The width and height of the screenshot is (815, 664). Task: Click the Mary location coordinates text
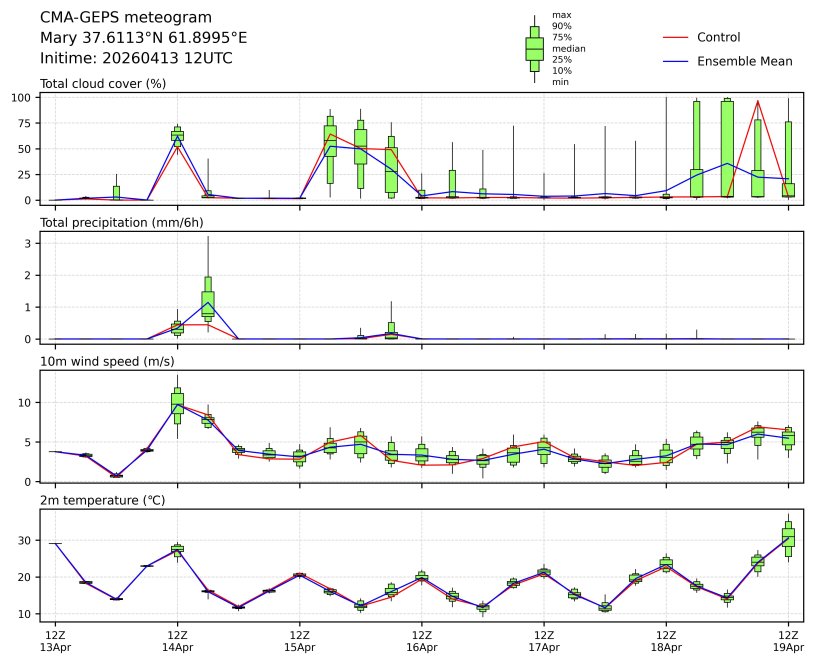[x=143, y=38]
